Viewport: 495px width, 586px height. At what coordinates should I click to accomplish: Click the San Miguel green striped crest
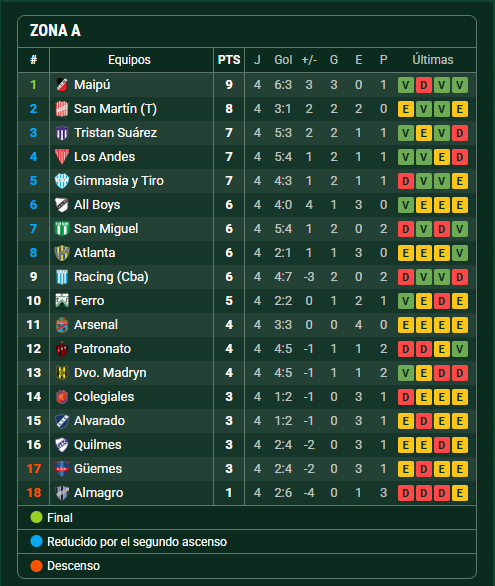[62, 229]
